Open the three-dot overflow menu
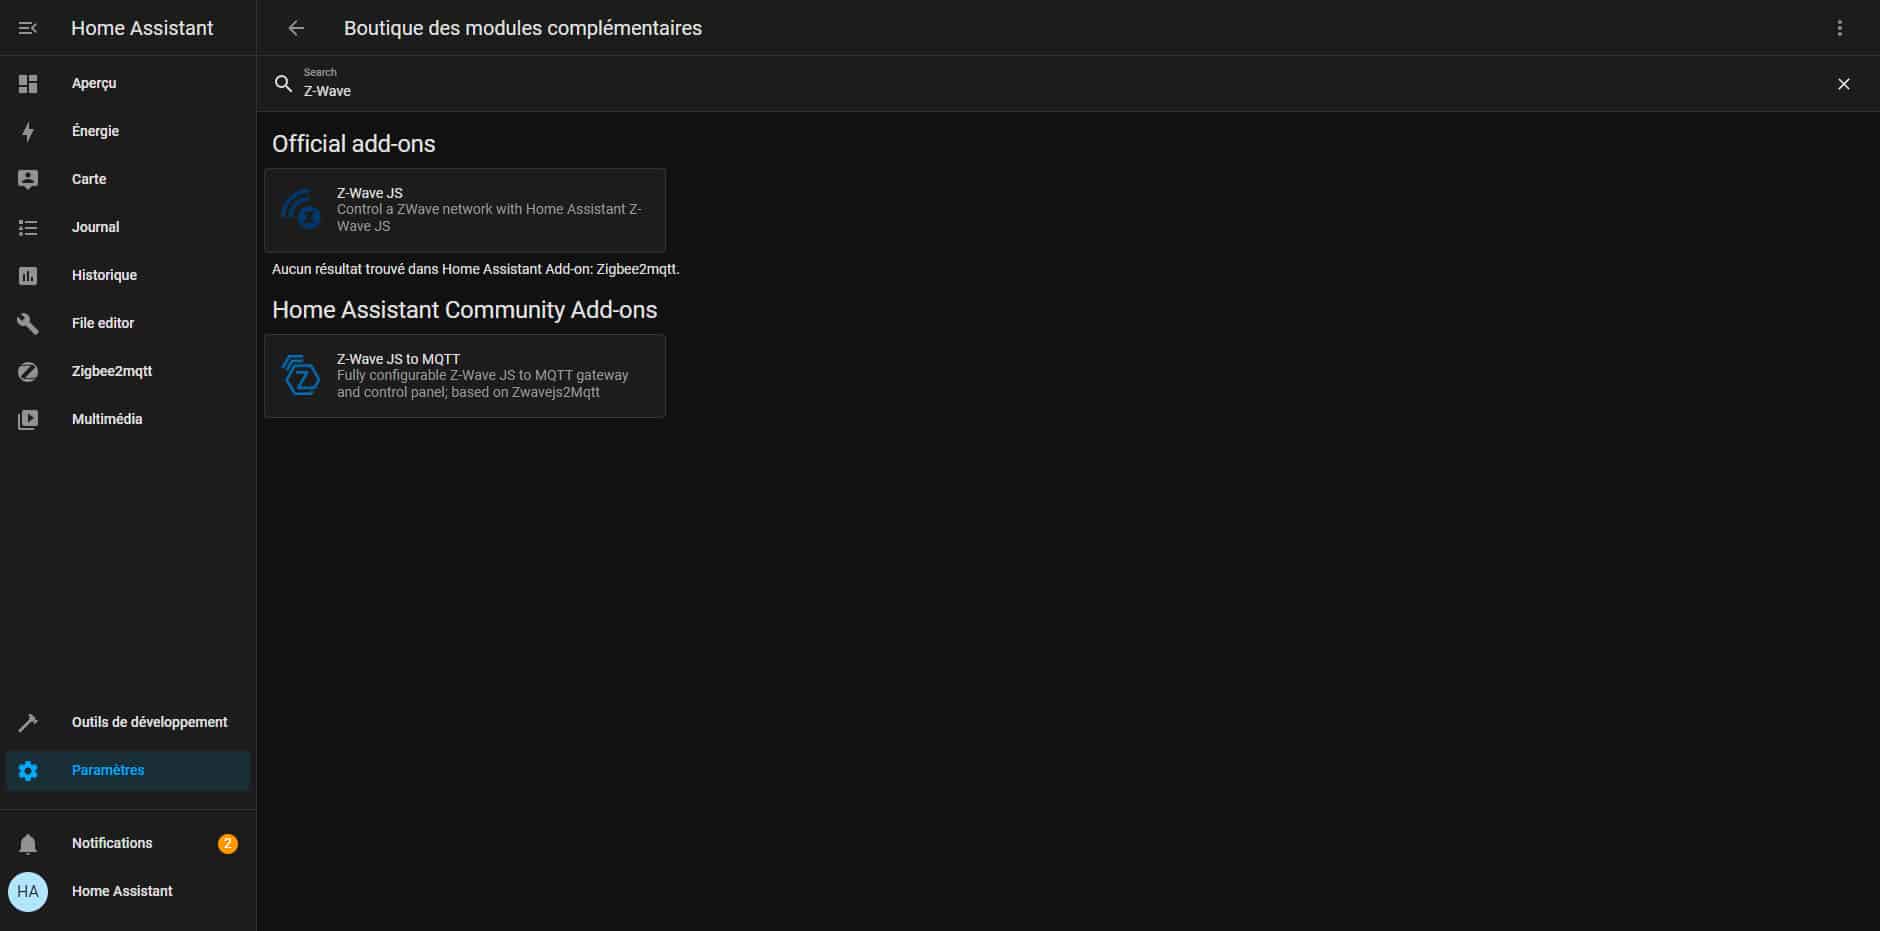 pos(1840,28)
